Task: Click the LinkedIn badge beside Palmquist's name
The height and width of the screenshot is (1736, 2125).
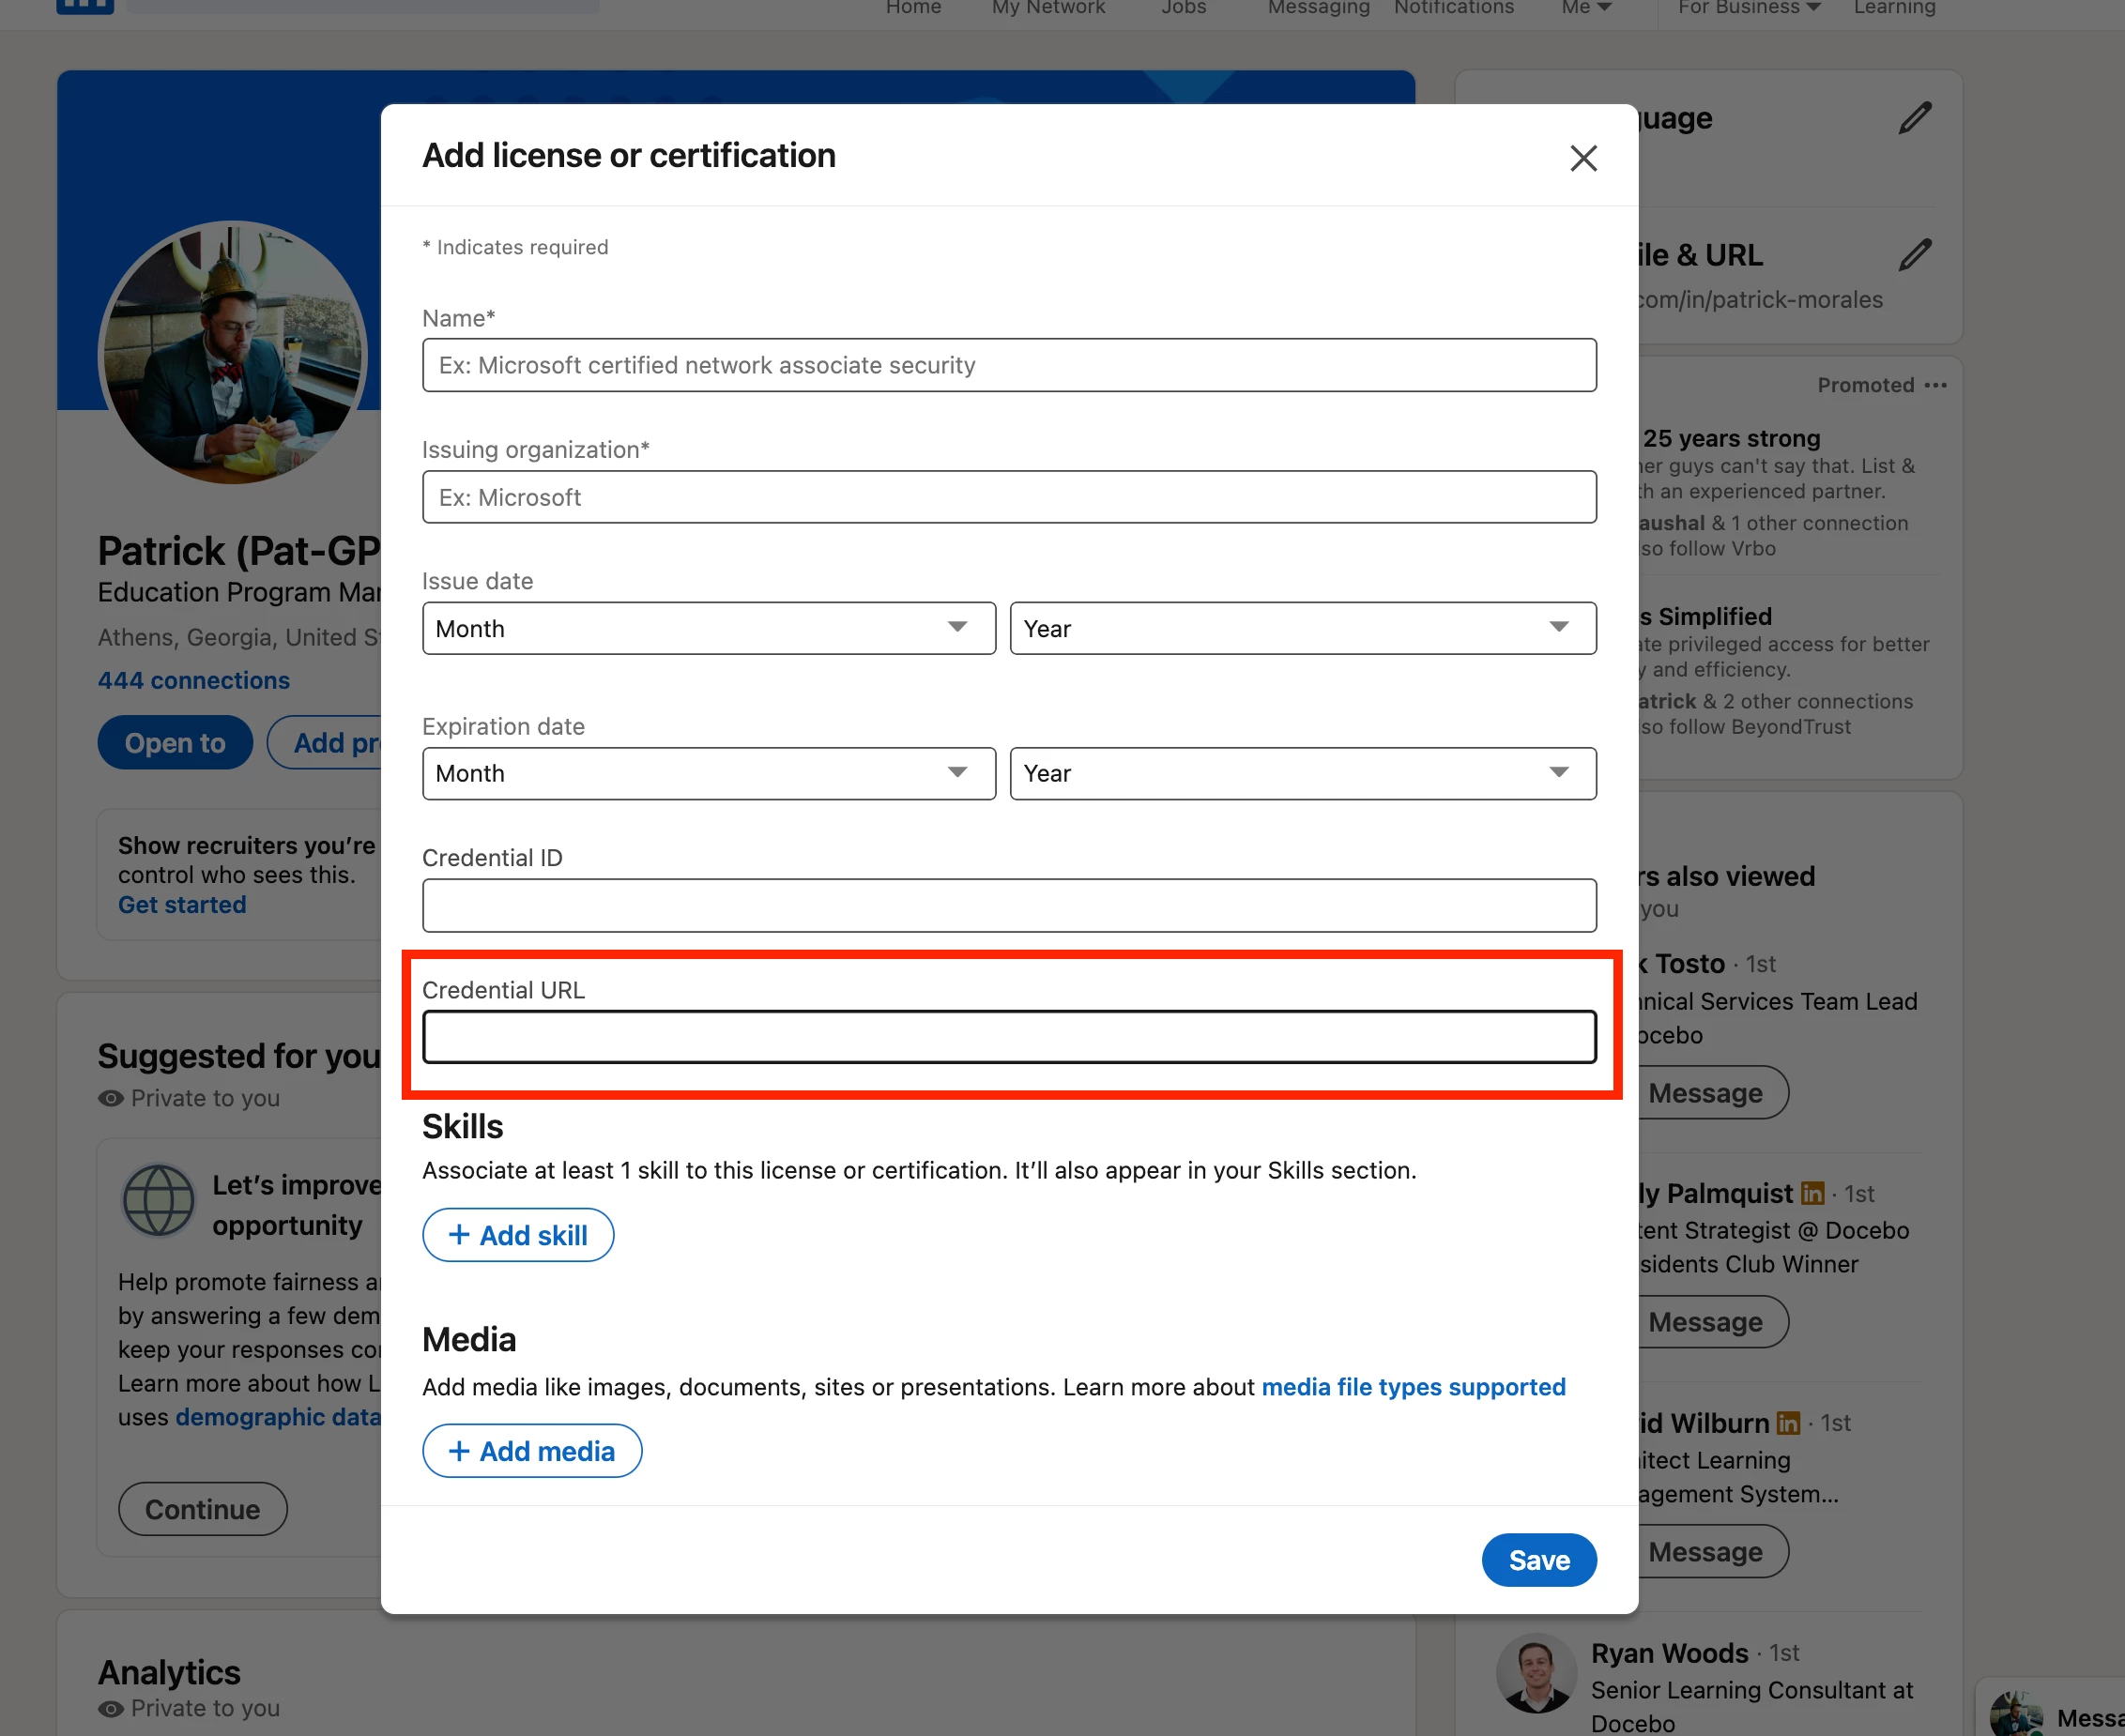Action: pyautogui.click(x=1812, y=1193)
